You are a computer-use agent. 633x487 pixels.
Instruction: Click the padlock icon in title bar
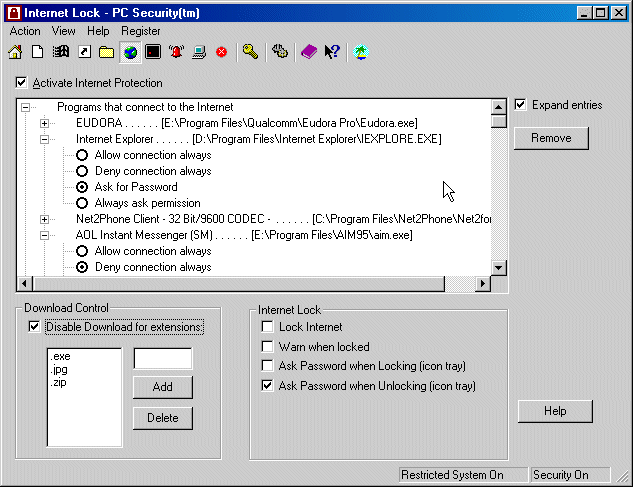point(14,13)
